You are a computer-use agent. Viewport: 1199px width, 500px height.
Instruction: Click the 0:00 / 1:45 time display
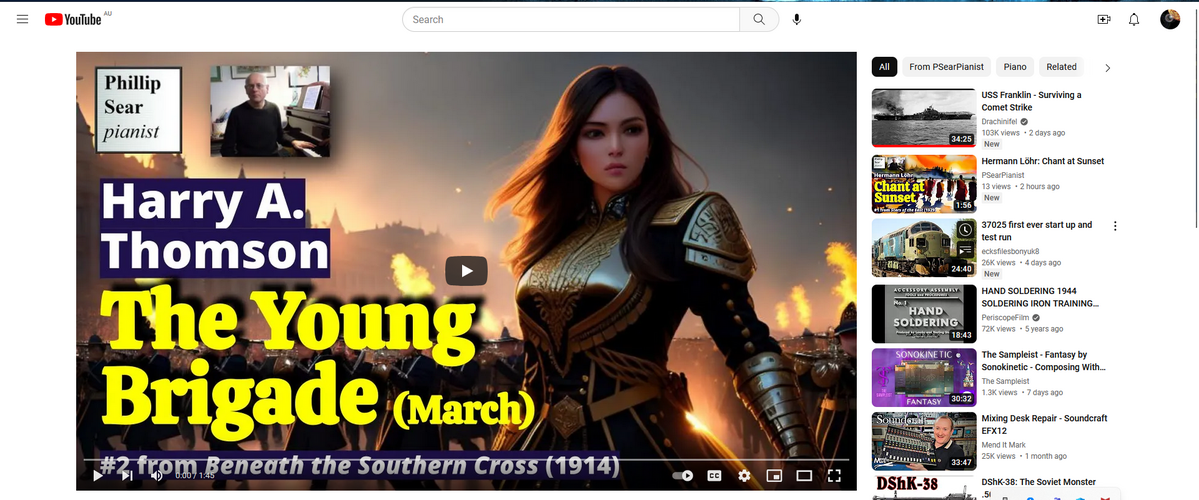pyautogui.click(x=195, y=476)
